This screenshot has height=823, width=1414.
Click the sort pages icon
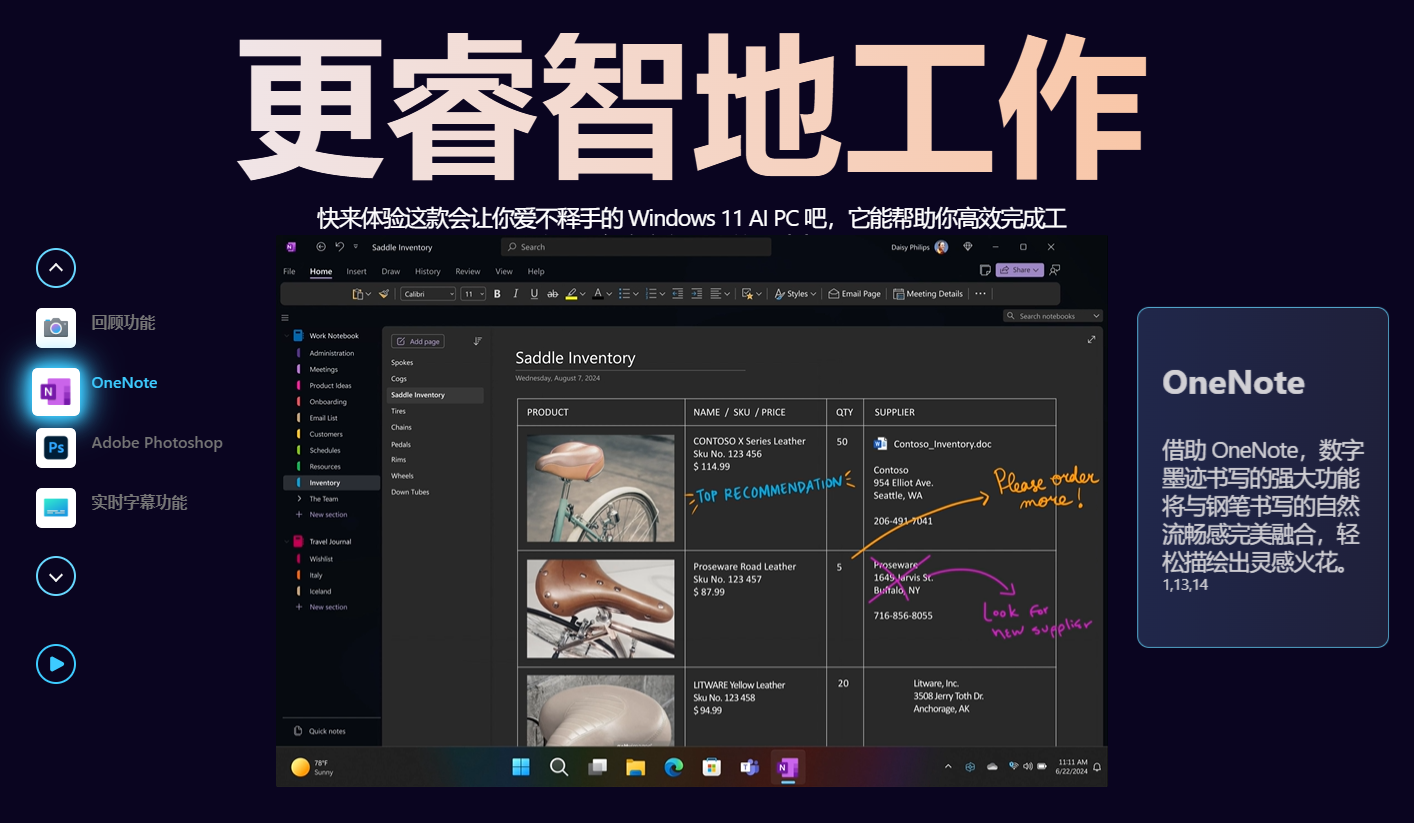(477, 341)
